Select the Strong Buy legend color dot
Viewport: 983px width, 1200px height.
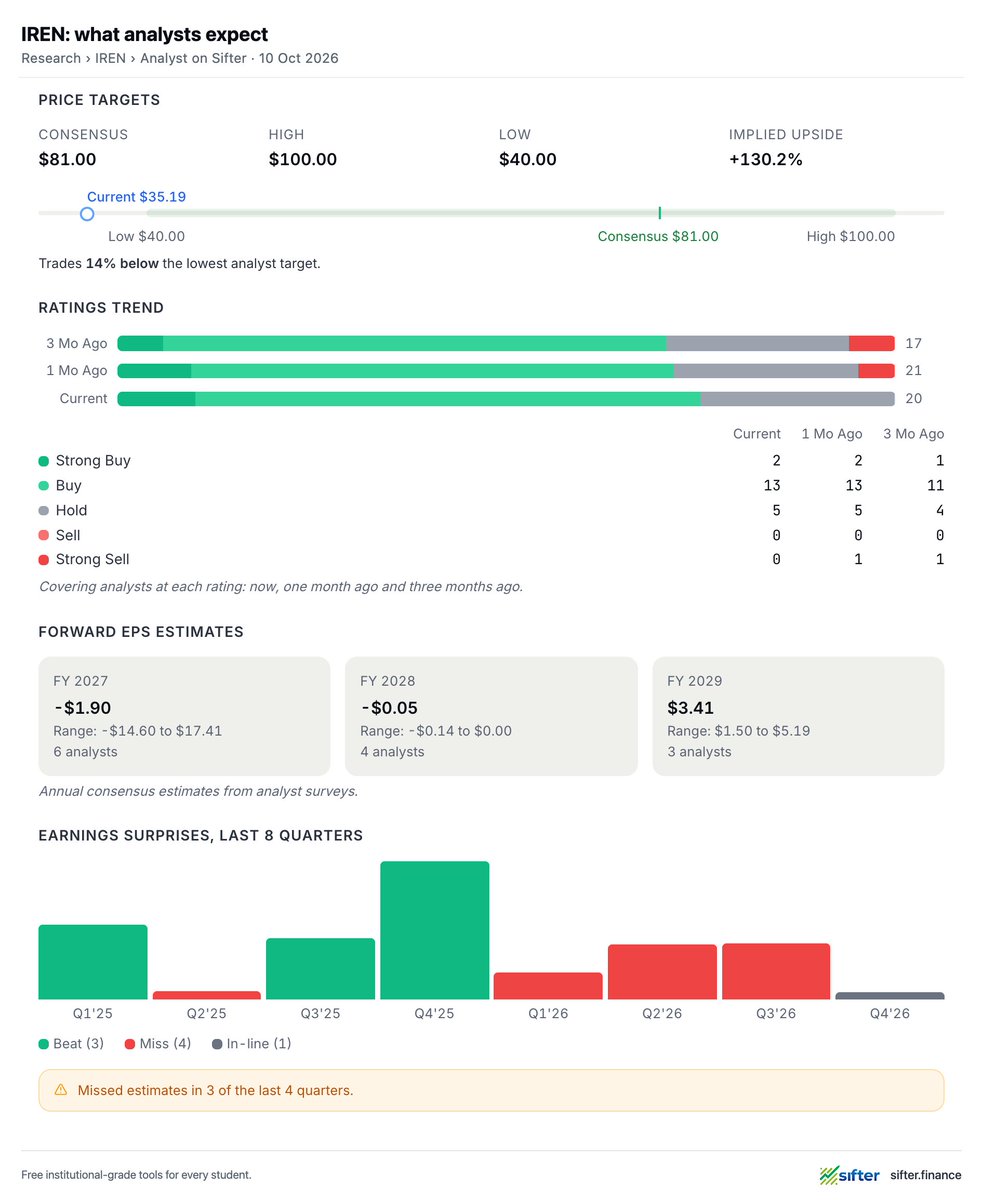tap(44, 461)
